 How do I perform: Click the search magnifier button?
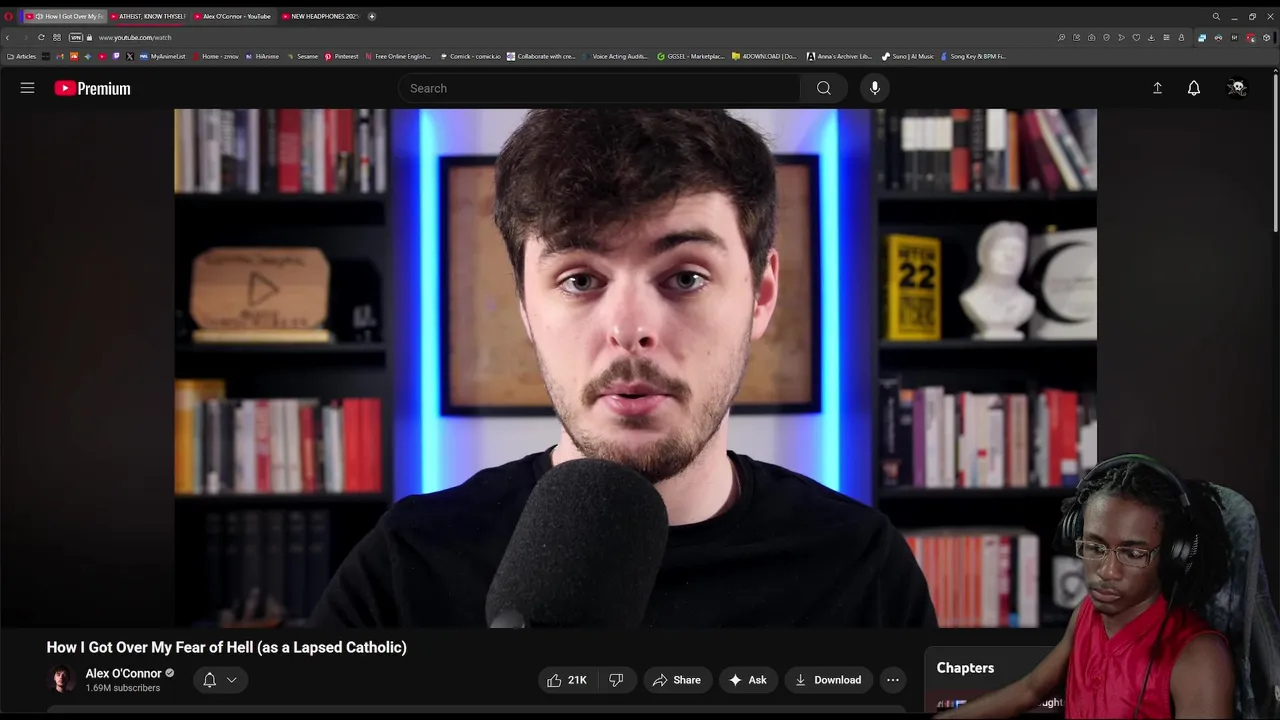[823, 88]
